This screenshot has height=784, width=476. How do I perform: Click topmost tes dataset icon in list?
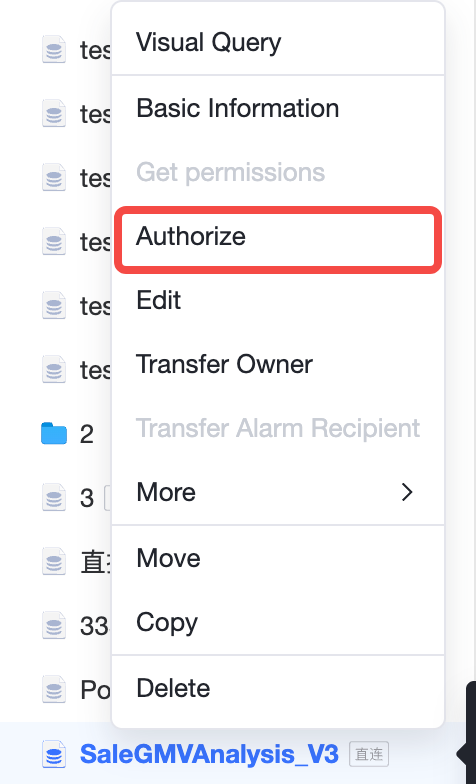coord(54,50)
